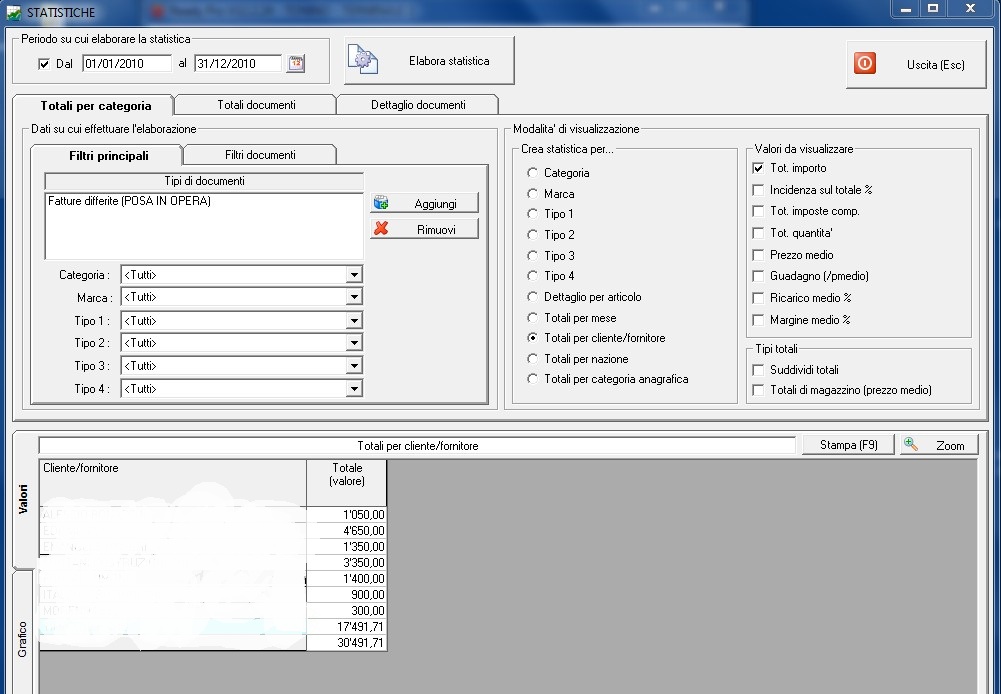
Task: Click the red X Rimuovi icon
Action: click(x=381, y=229)
